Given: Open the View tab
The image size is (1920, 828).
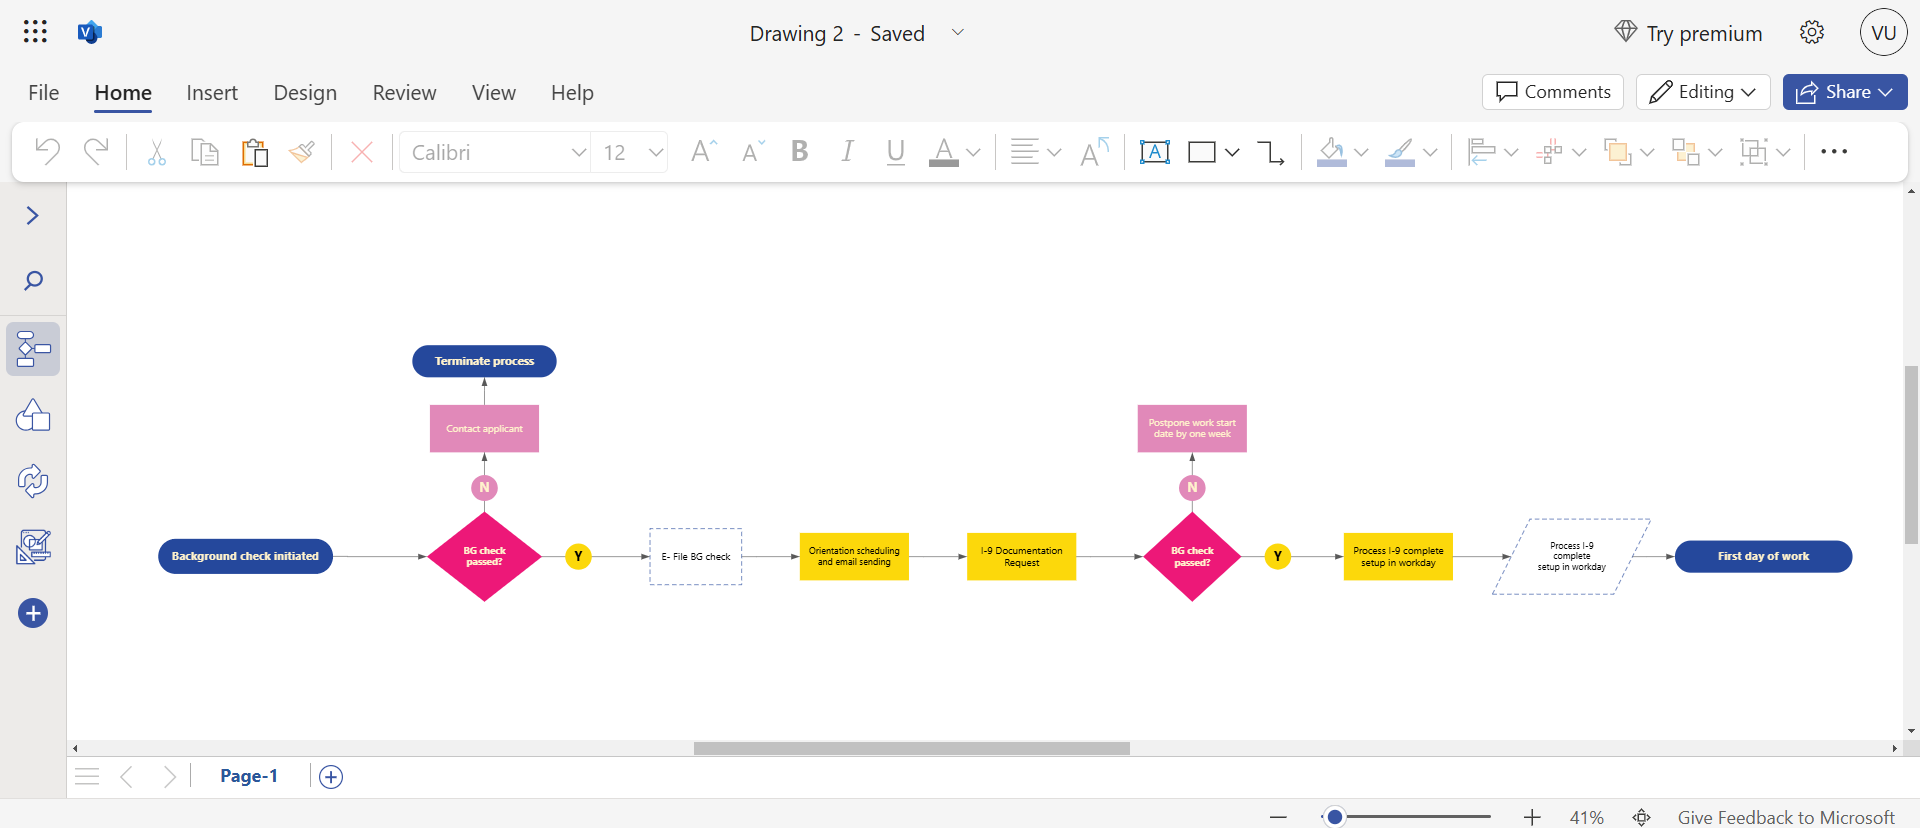Looking at the screenshot, I should (494, 93).
